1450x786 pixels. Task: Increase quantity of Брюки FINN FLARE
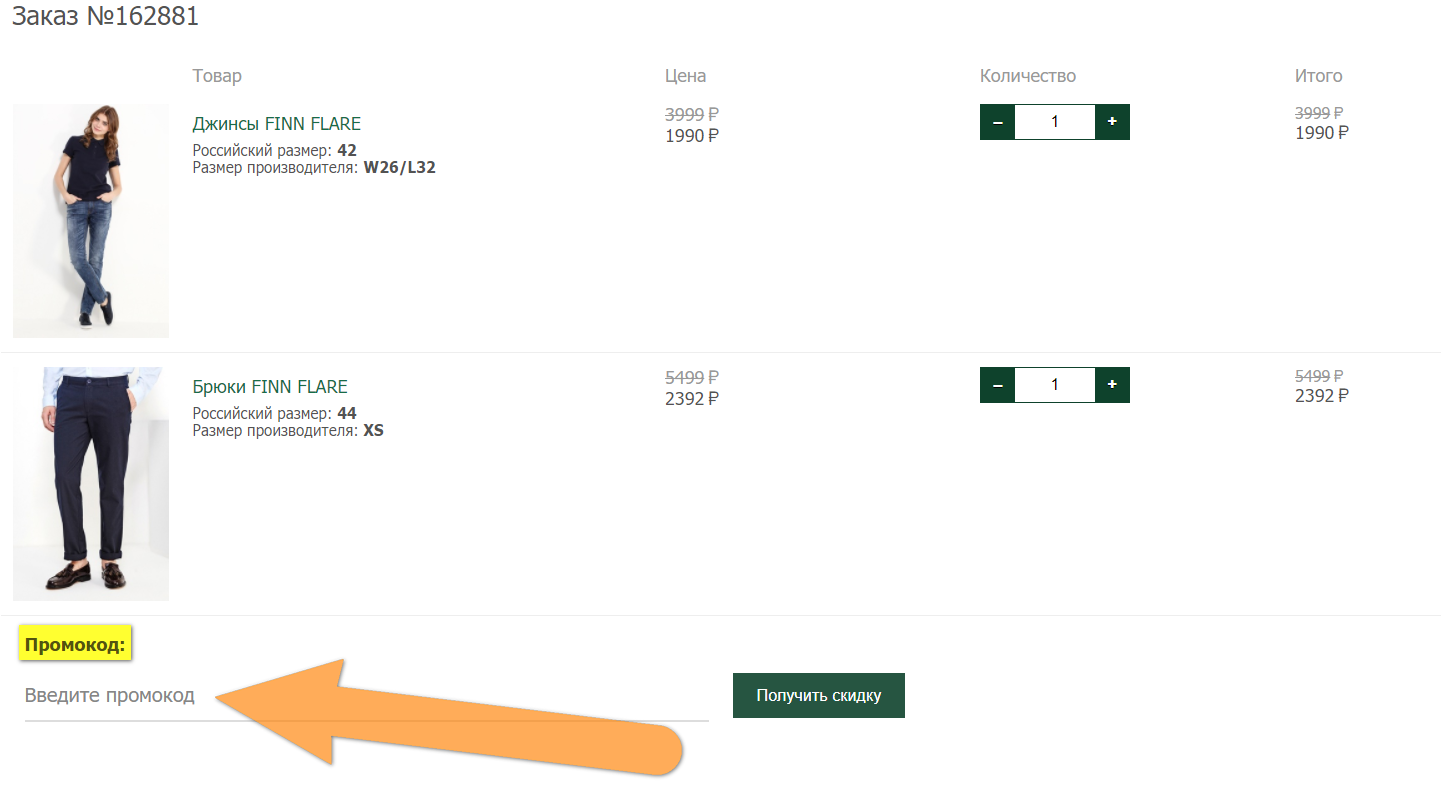click(1112, 385)
